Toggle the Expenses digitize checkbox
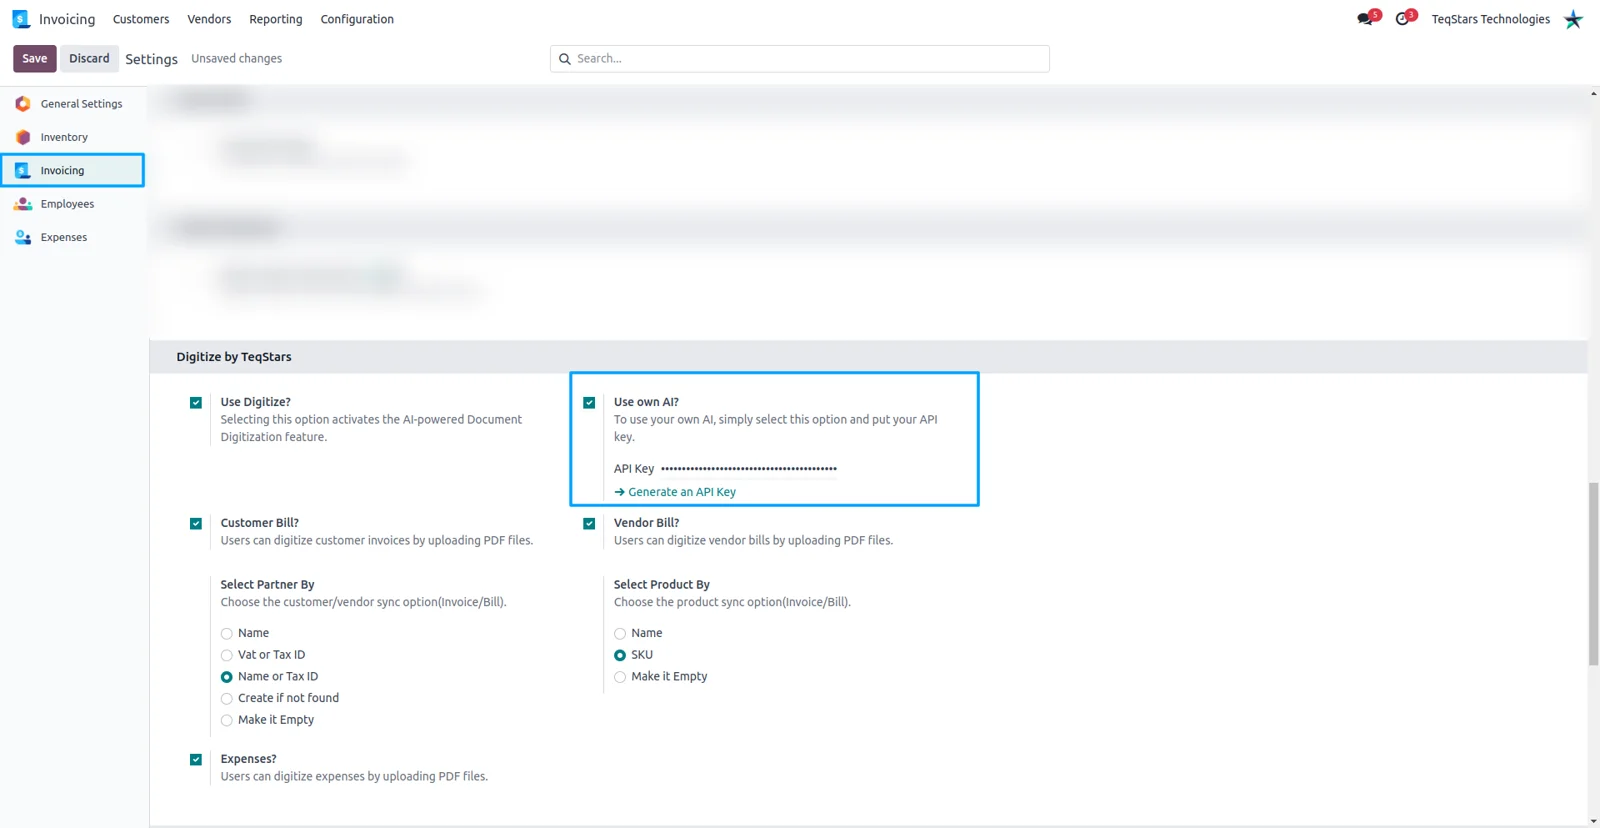 click(x=196, y=760)
